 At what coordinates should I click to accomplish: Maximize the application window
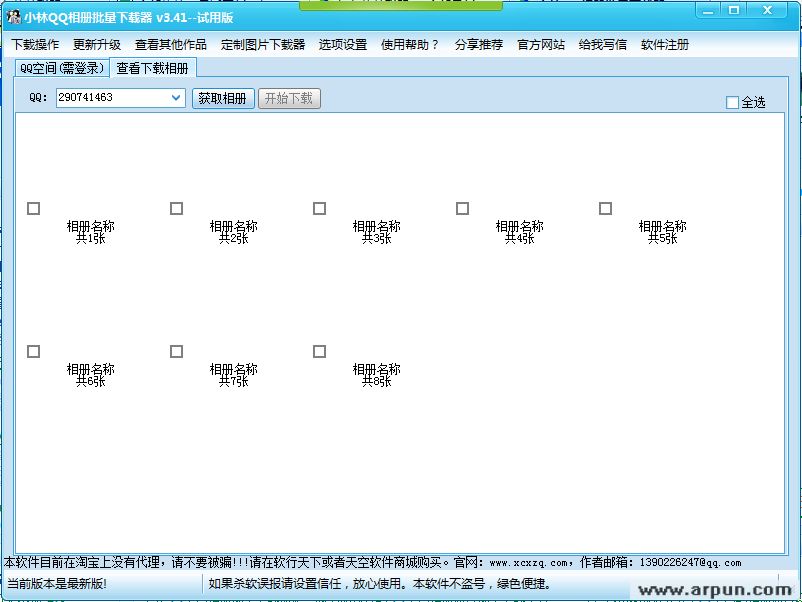734,11
